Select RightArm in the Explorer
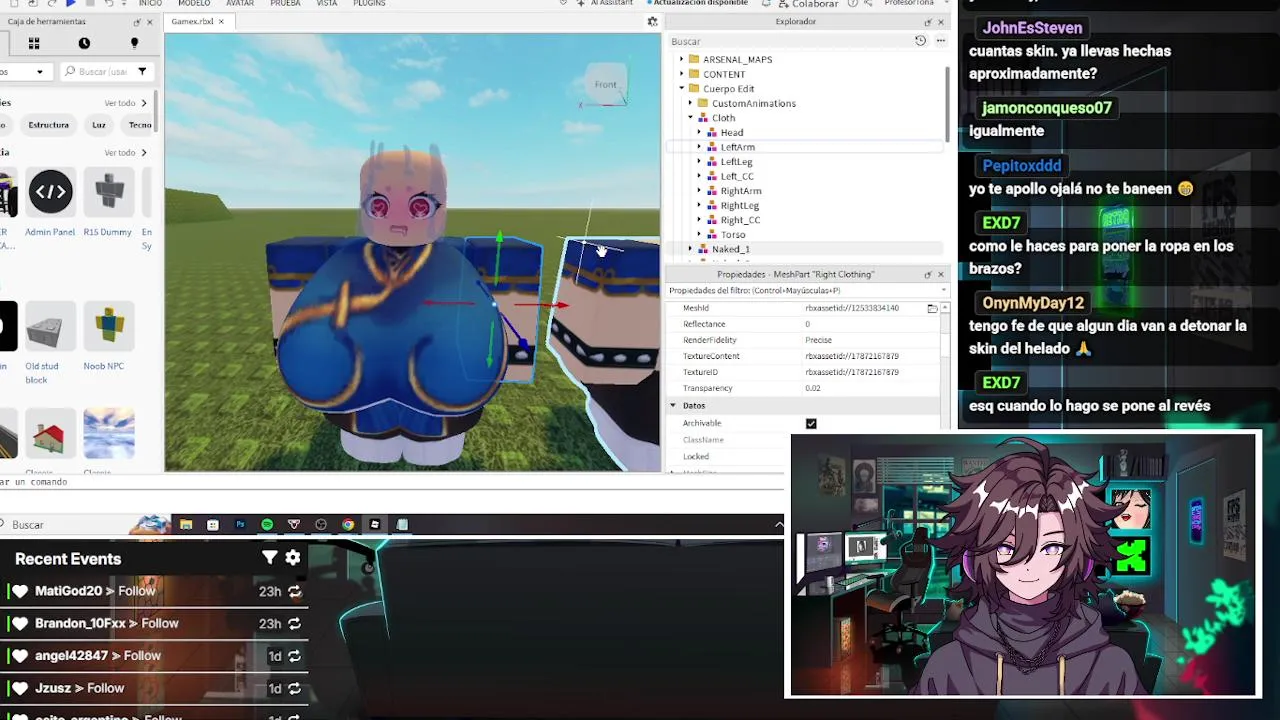Viewport: 1280px width, 720px height. click(741, 190)
